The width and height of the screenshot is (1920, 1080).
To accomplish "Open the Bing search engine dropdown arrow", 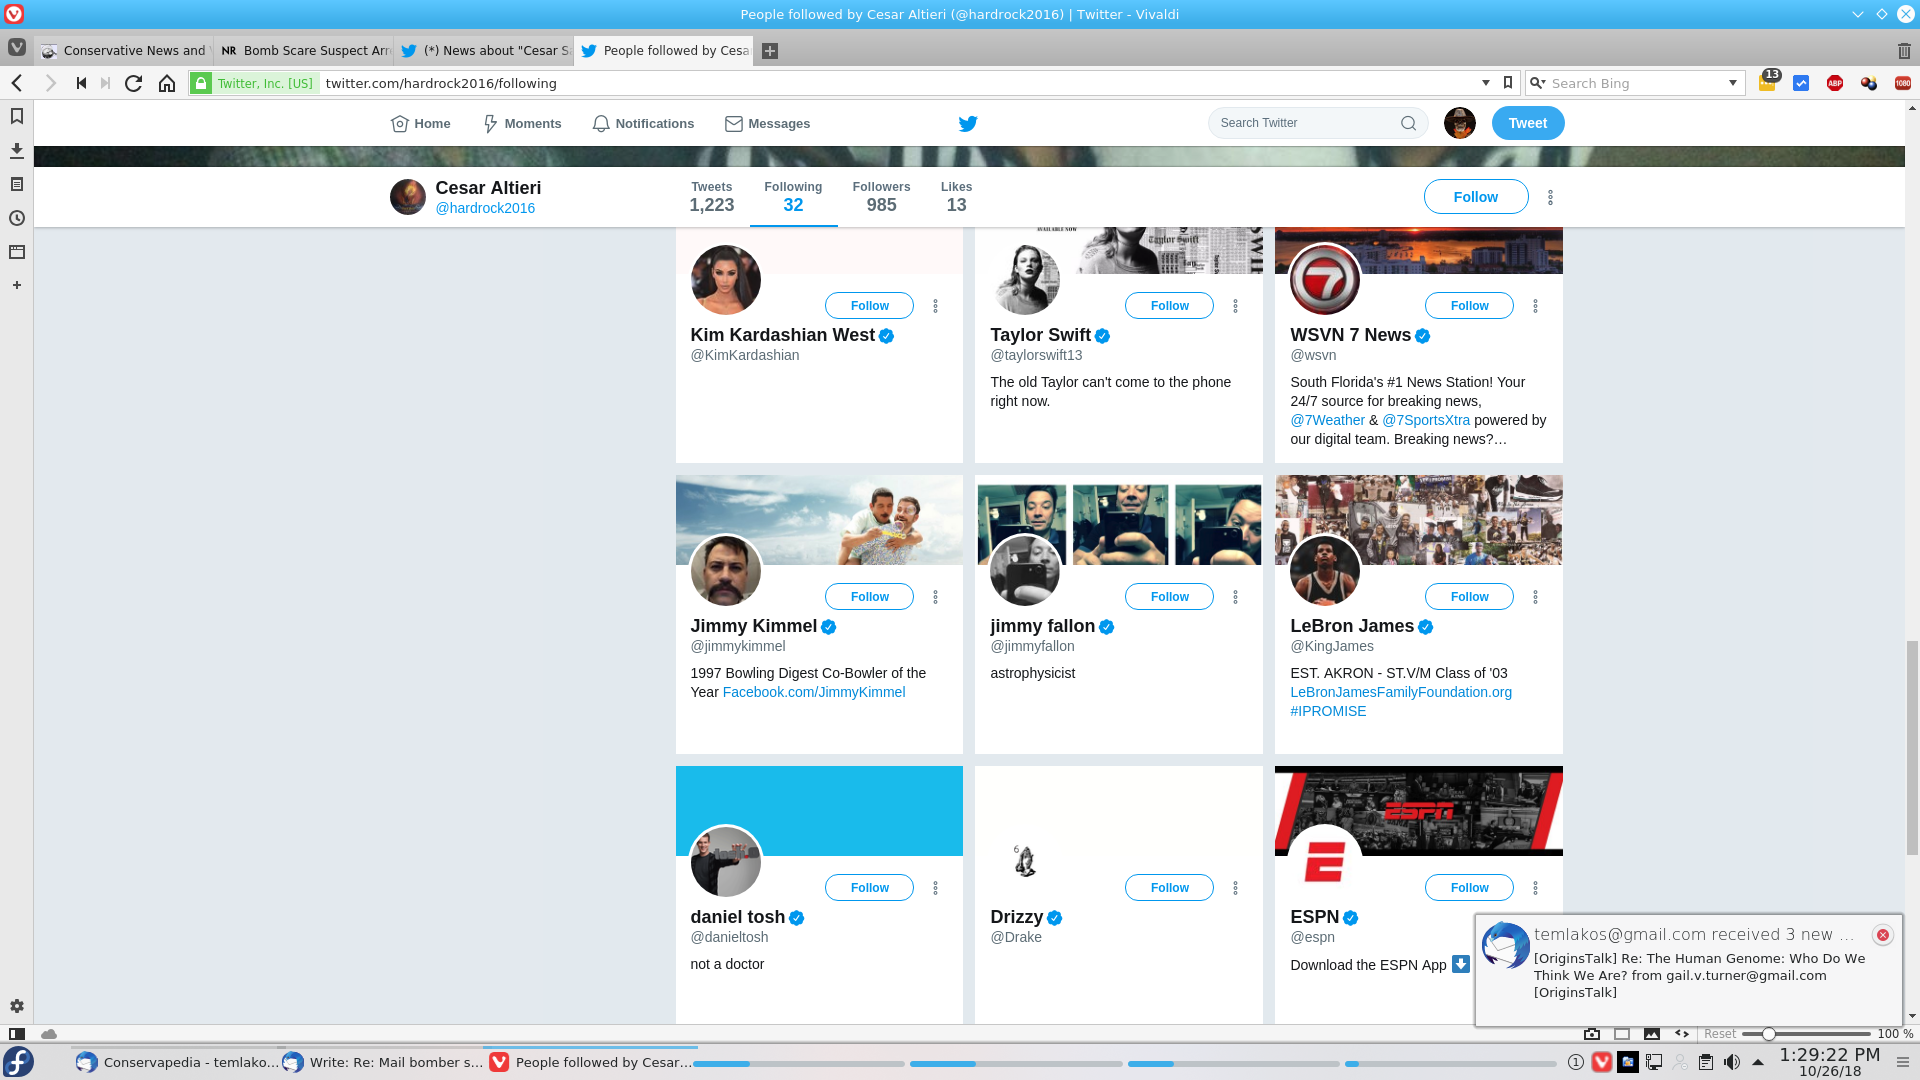I will 1733,83.
